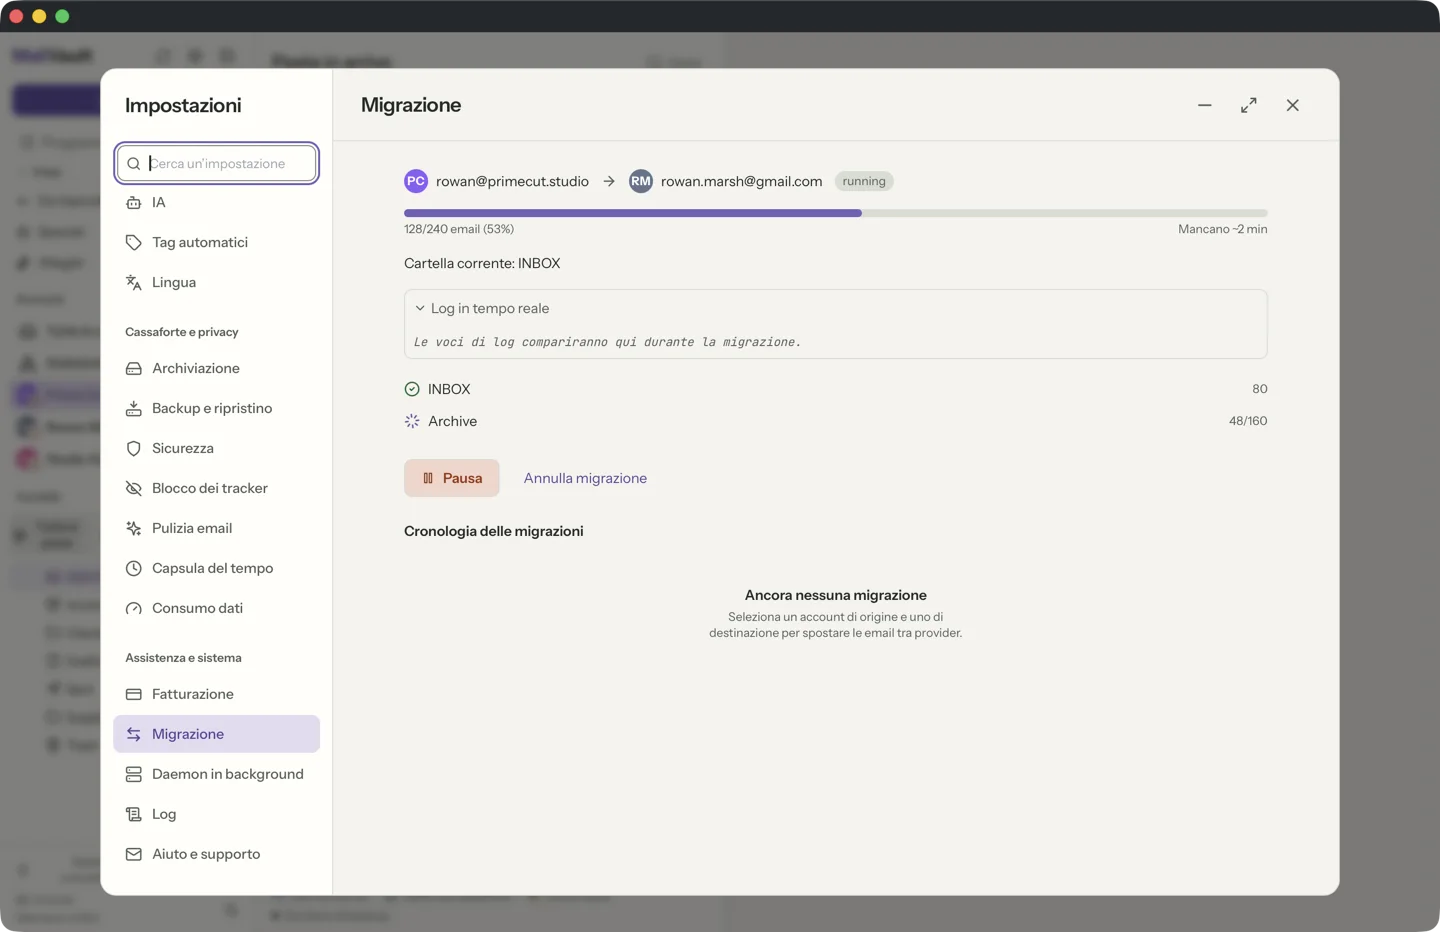
Task: Click the running status badge
Action: pyautogui.click(x=864, y=181)
